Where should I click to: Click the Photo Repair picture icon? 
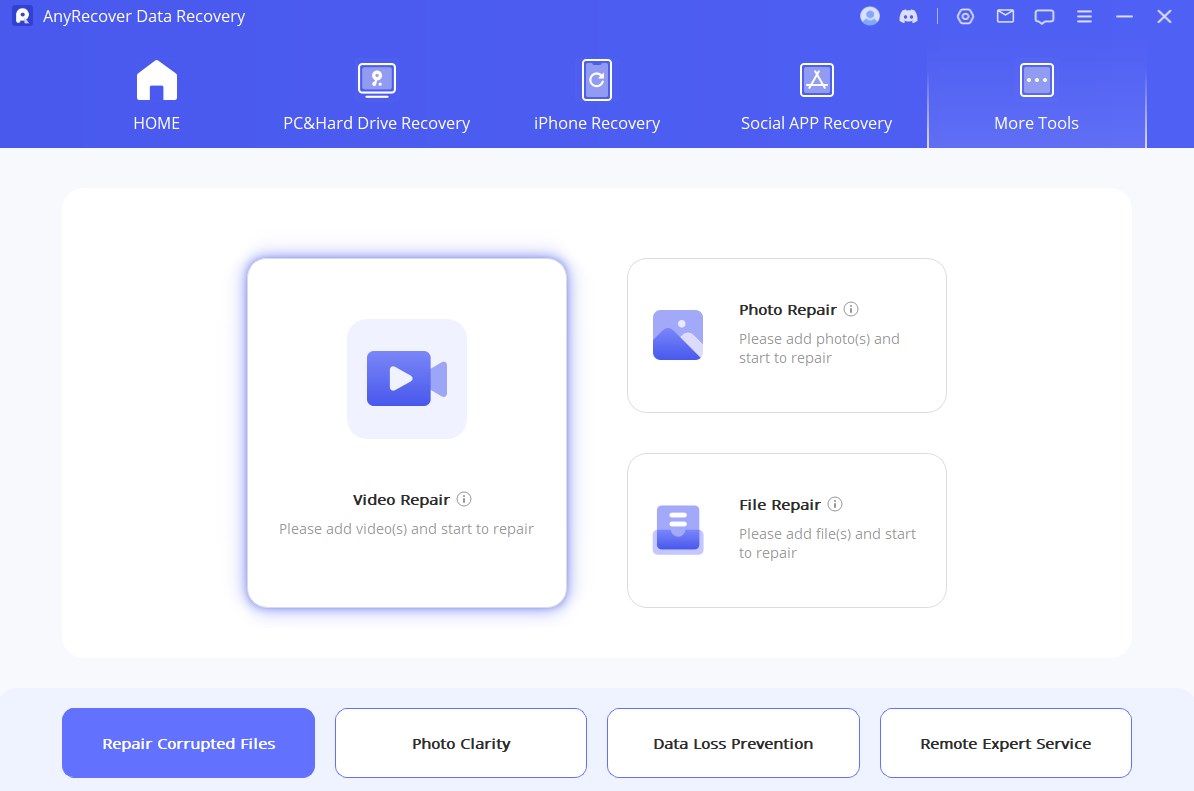click(678, 335)
